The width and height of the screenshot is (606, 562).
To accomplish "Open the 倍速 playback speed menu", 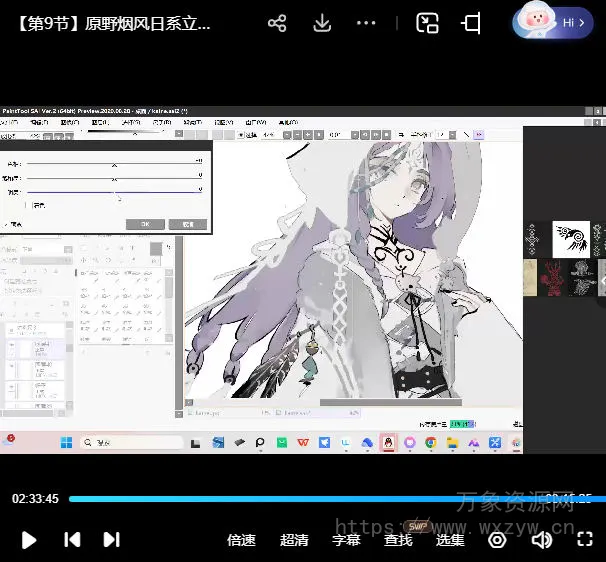I will tap(241, 540).
